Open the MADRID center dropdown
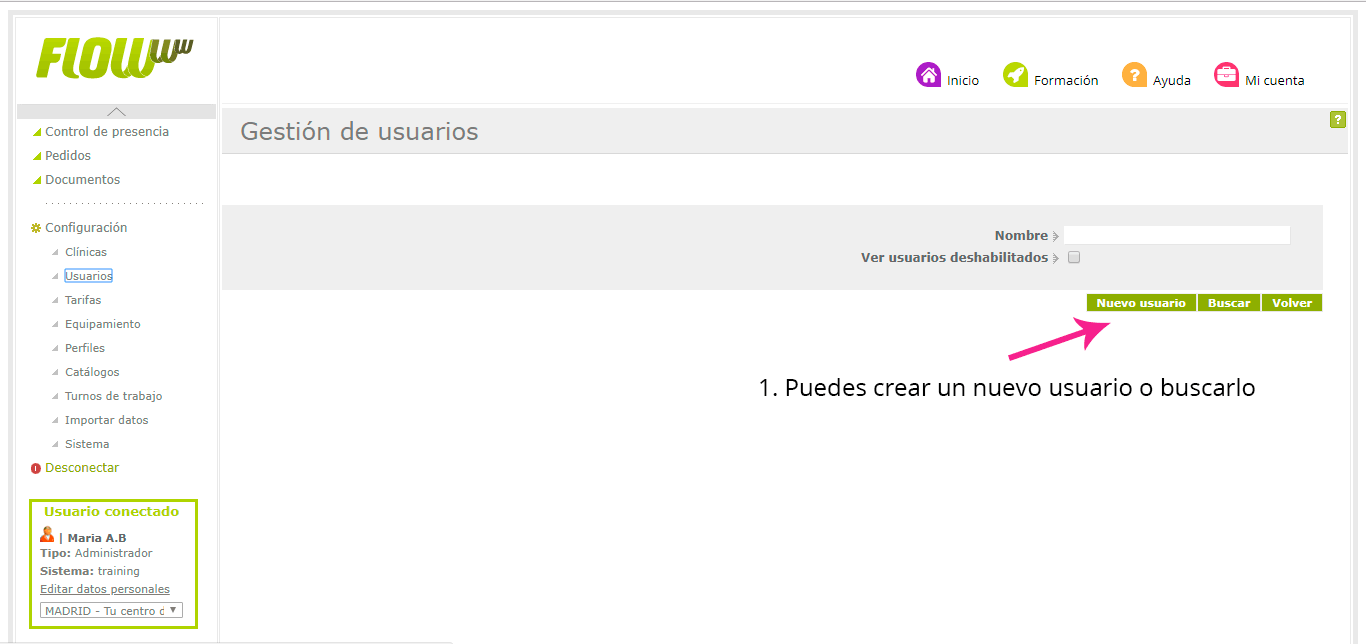Image resolution: width=1366 pixels, height=644 pixels. [111, 610]
